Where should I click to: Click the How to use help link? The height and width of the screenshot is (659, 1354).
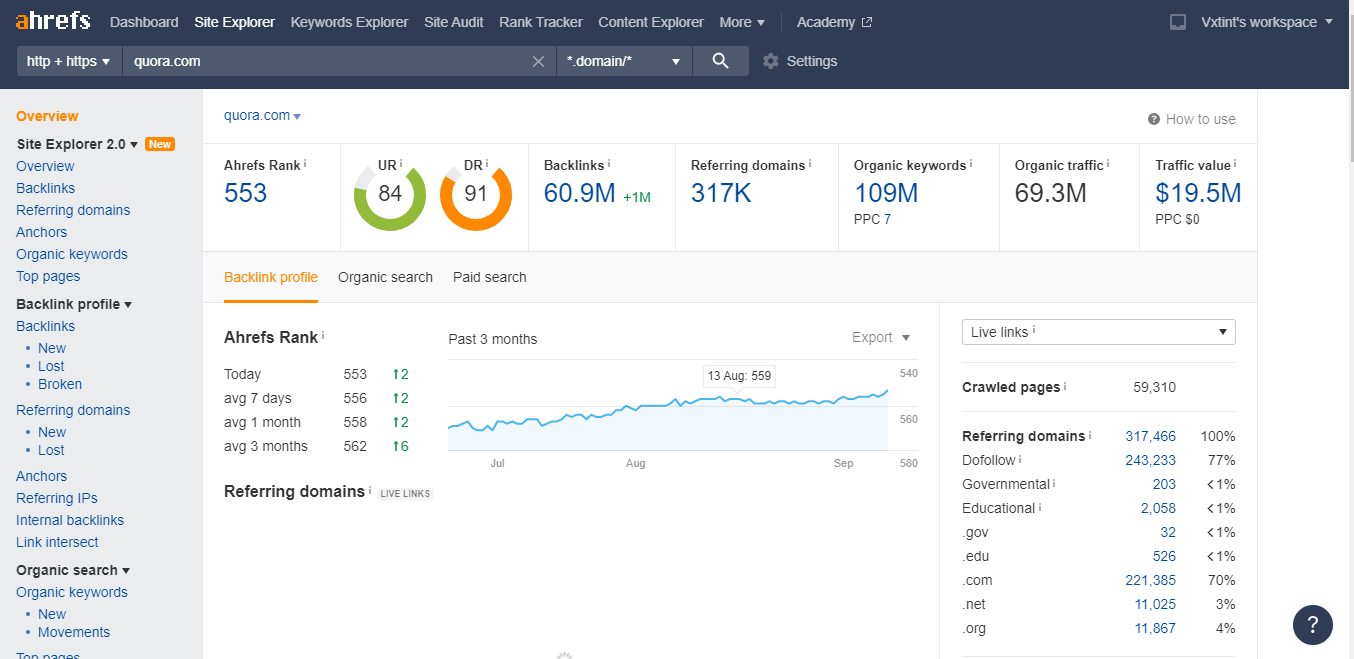point(1191,119)
